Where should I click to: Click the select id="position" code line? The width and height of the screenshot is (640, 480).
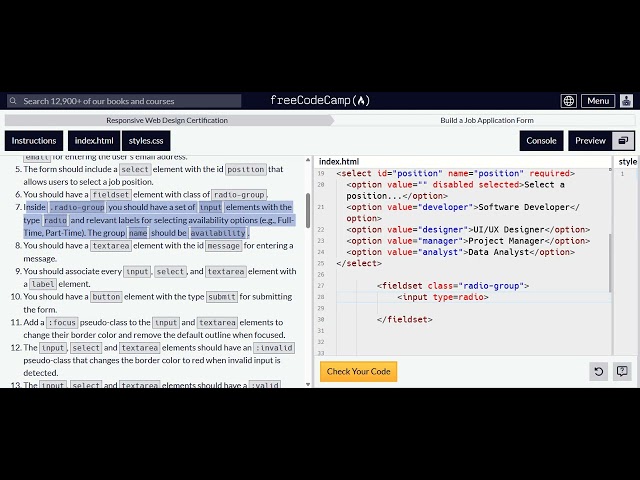(456, 173)
